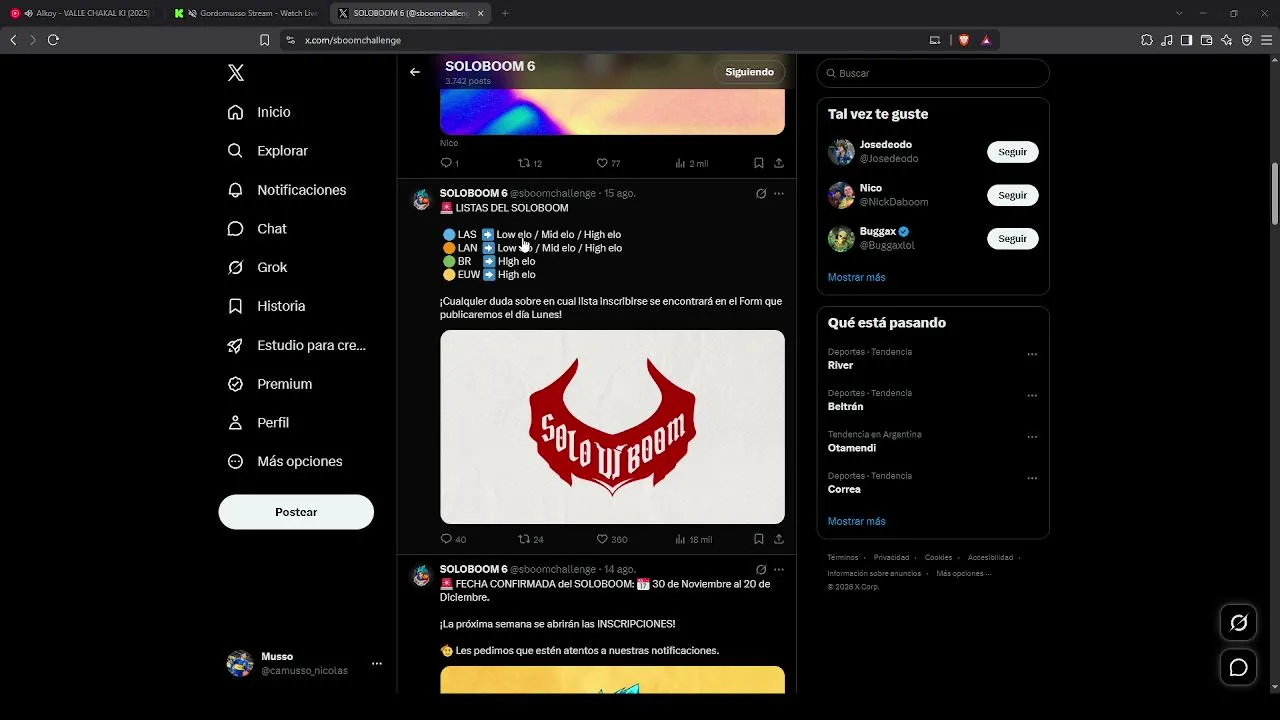Go back with the profile header arrow
The height and width of the screenshot is (720, 1280).
click(x=415, y=72)
